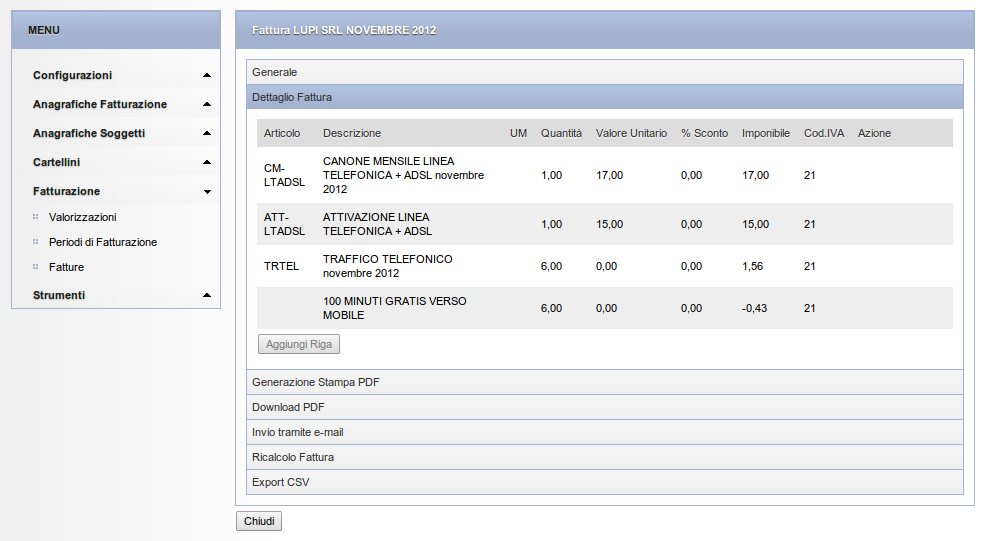Open the Download PDF section
Image resolution: width=994 pixels, height=541 pixels.
[x=605, y=407]
